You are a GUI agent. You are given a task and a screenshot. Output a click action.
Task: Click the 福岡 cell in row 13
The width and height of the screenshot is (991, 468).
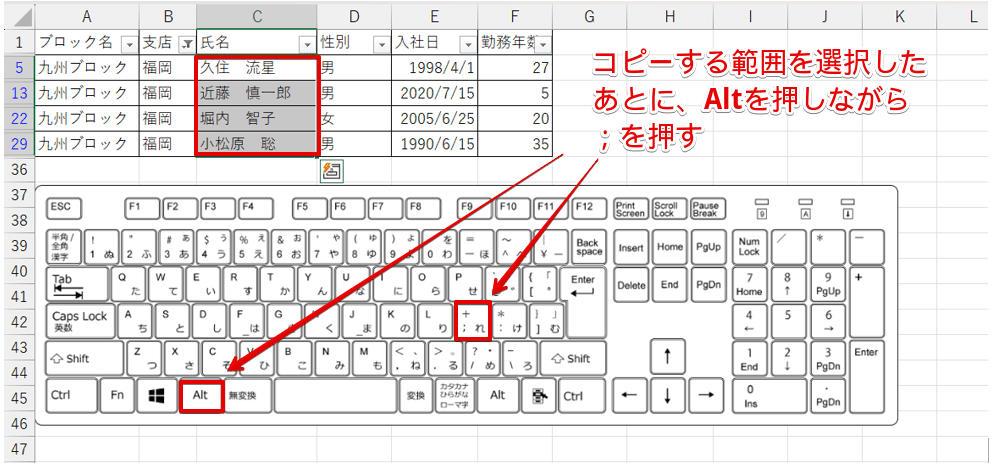point(168,93)
